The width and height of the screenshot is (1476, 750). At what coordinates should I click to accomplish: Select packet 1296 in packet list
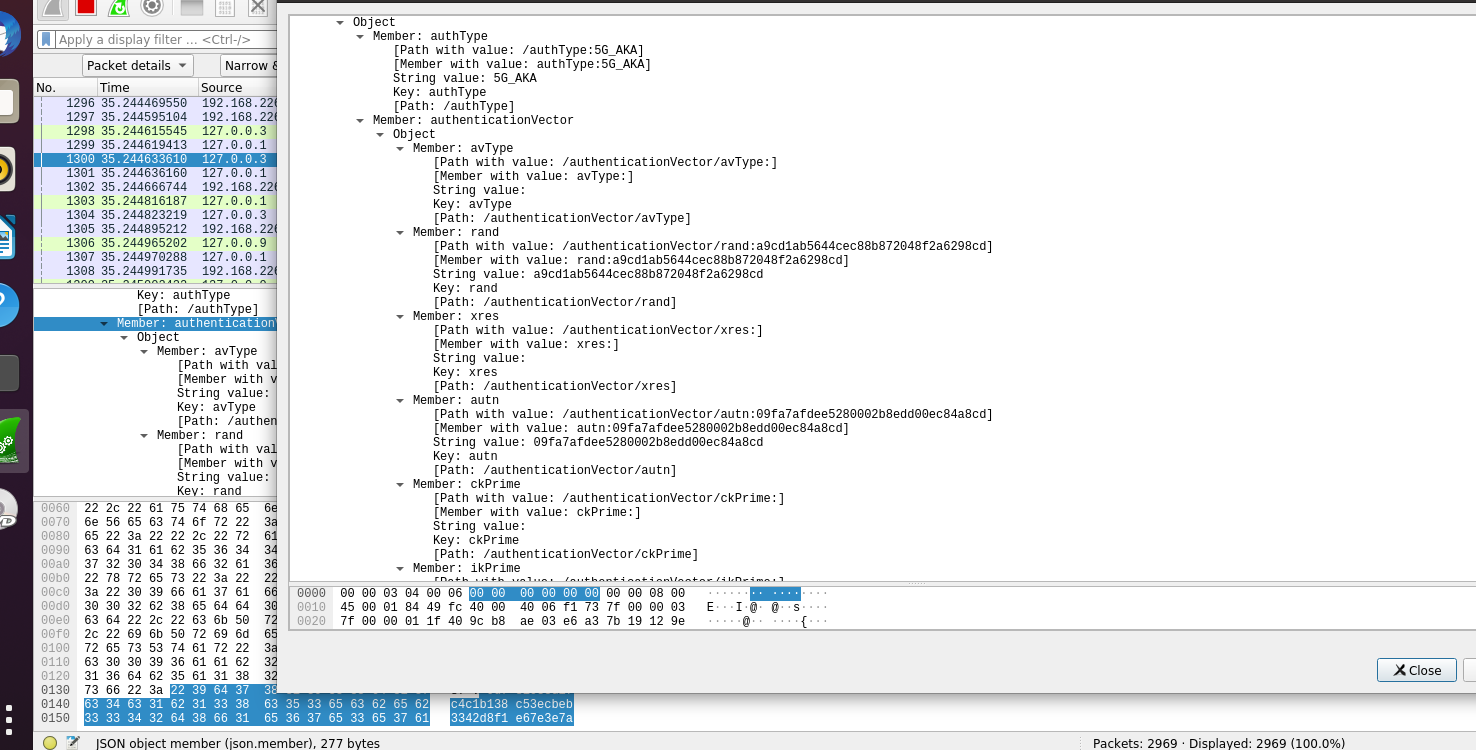(x=156, y=103)
